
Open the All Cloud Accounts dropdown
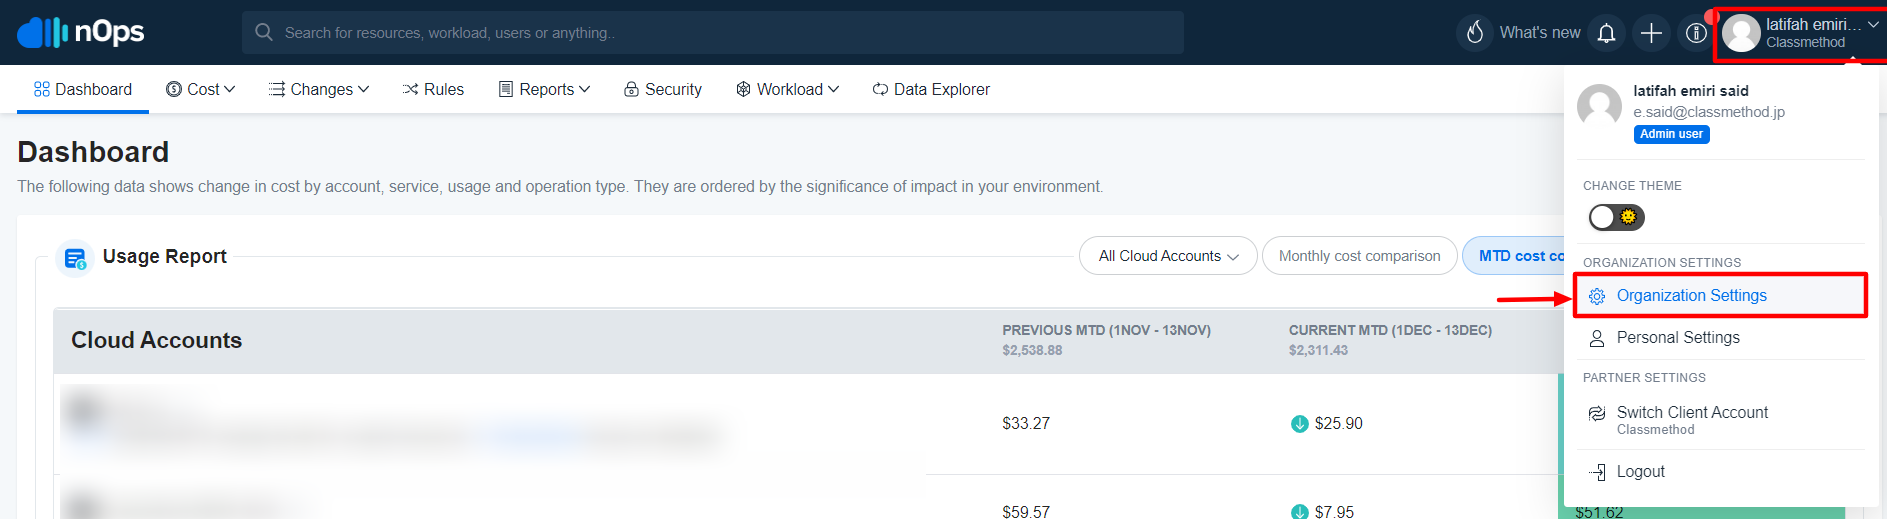pyautogui.click(x=1167, y=256)
